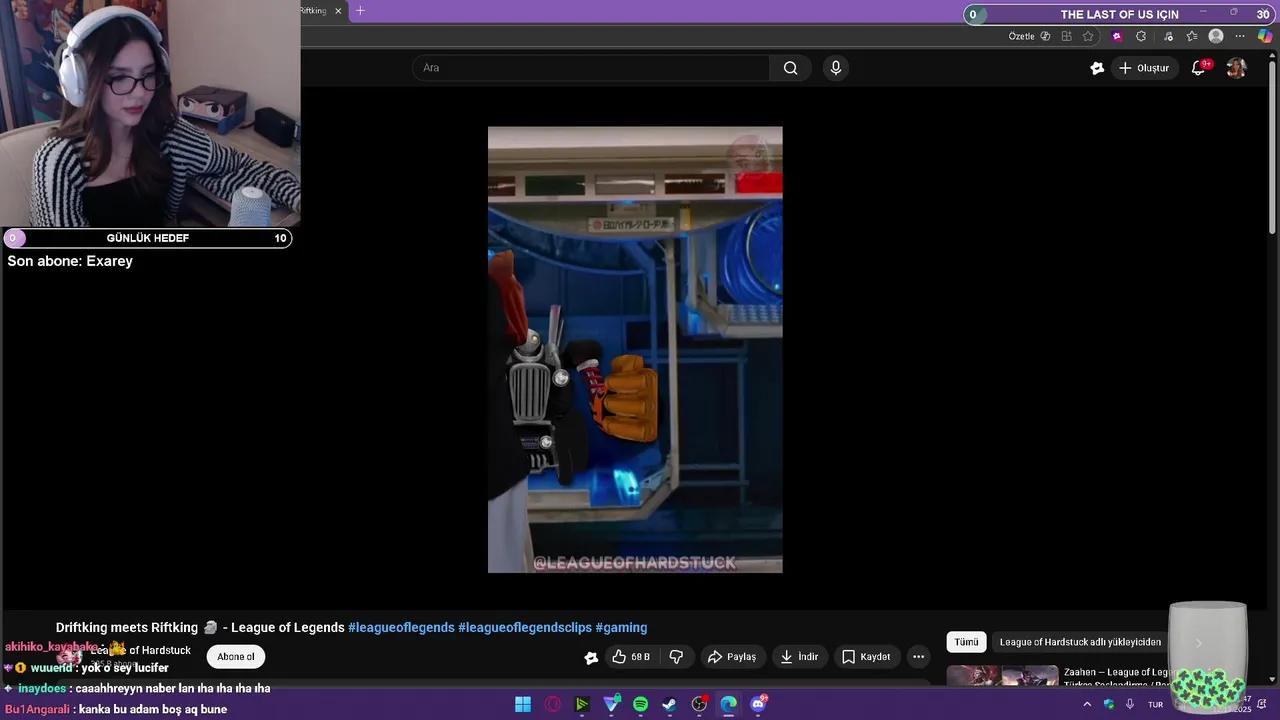Screen dimensions: 1280x720
Task: Open Discord from the taskbar
Action: point(759,704)
